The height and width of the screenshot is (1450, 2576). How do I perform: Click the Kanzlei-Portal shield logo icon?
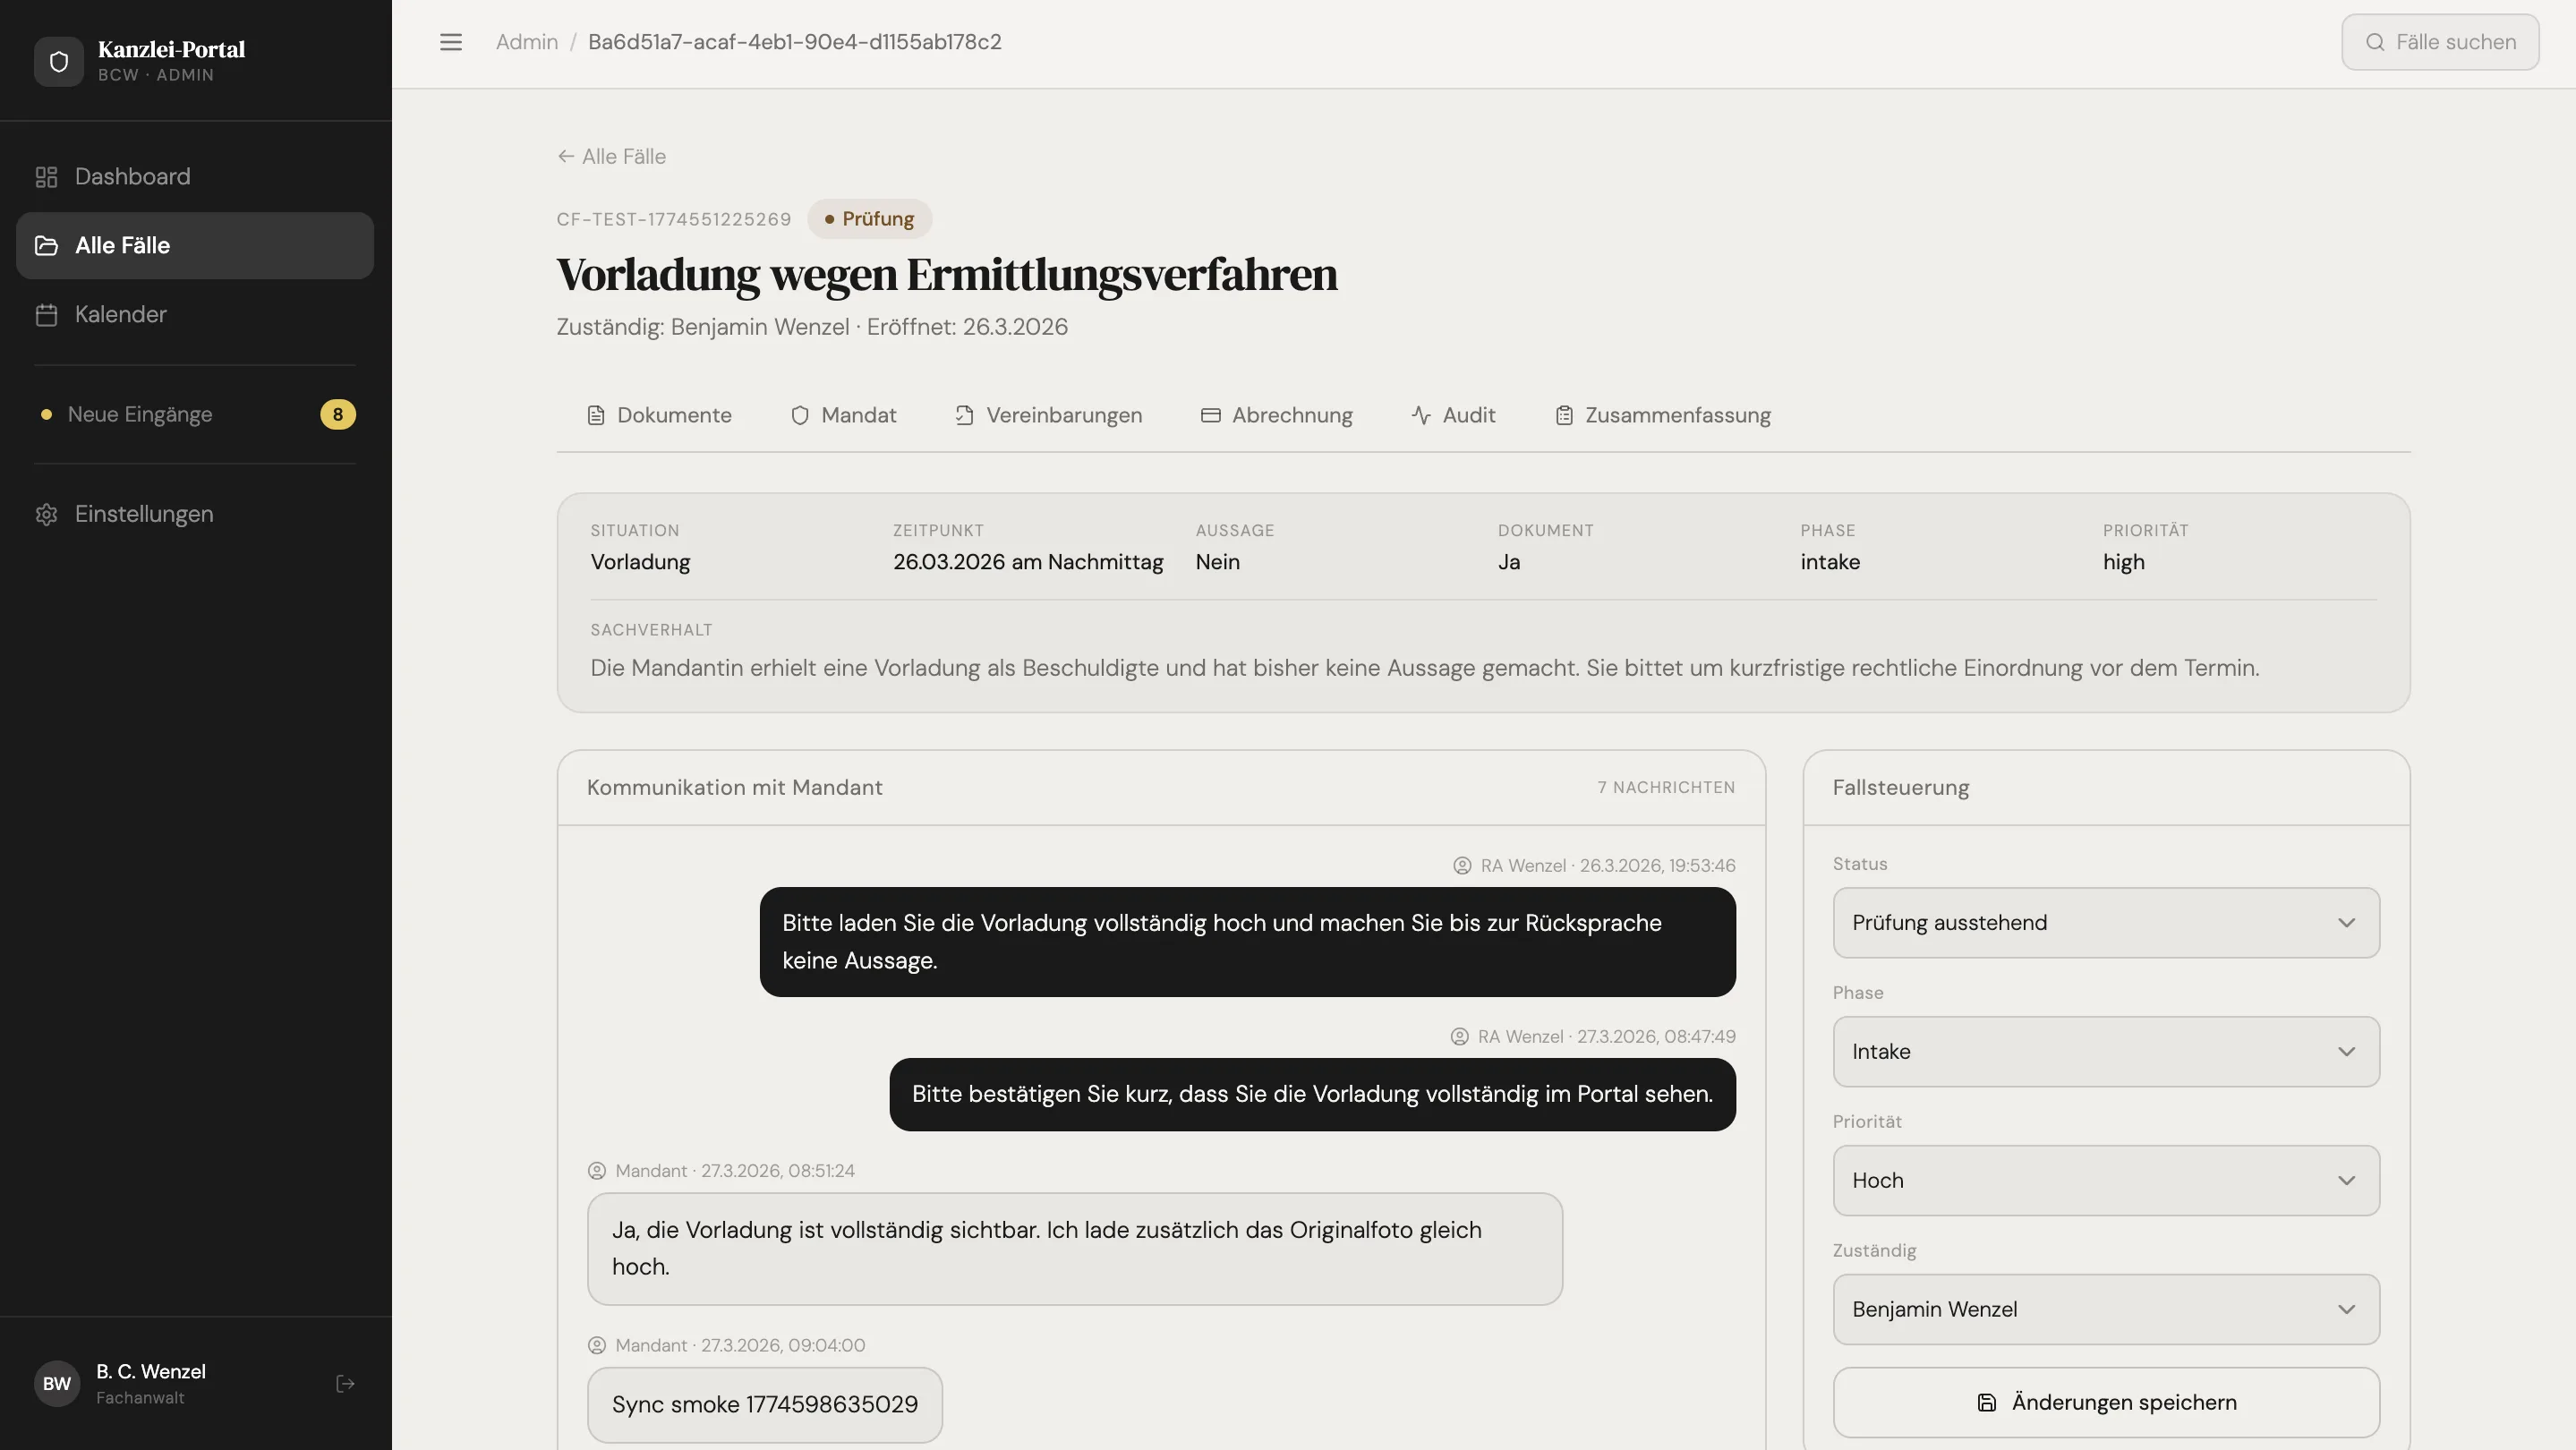59,61
